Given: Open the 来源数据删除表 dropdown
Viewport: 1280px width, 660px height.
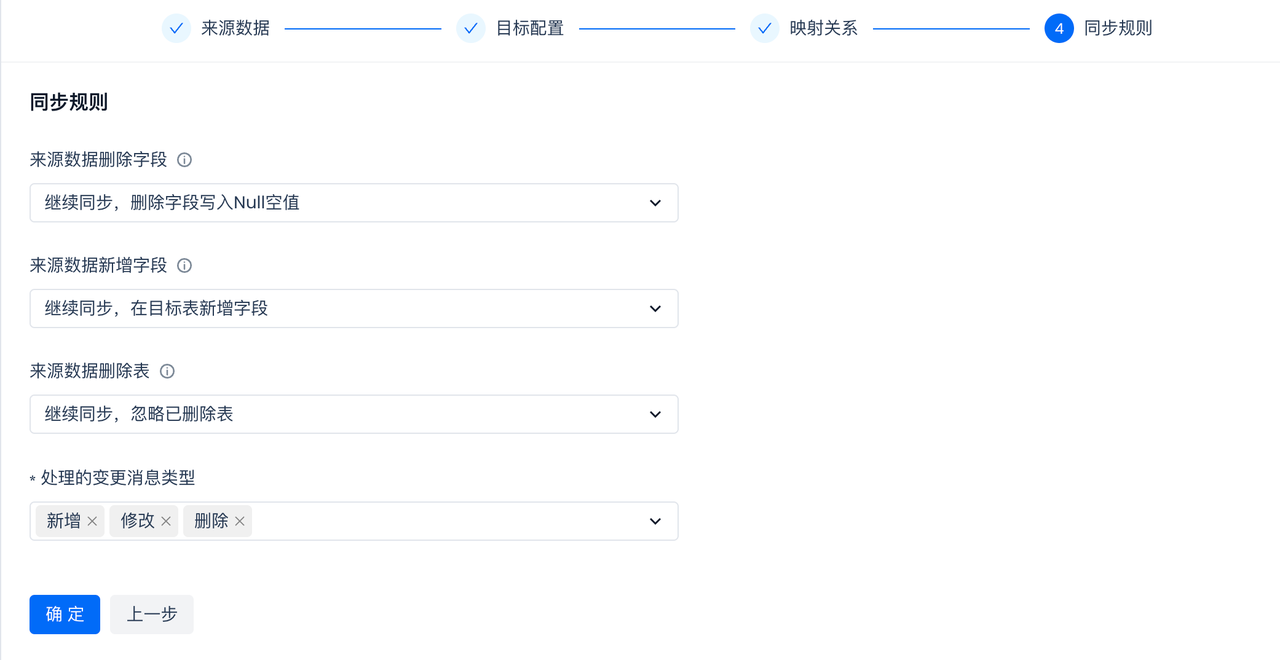Looking at the screenshot, I should [354, 414].
